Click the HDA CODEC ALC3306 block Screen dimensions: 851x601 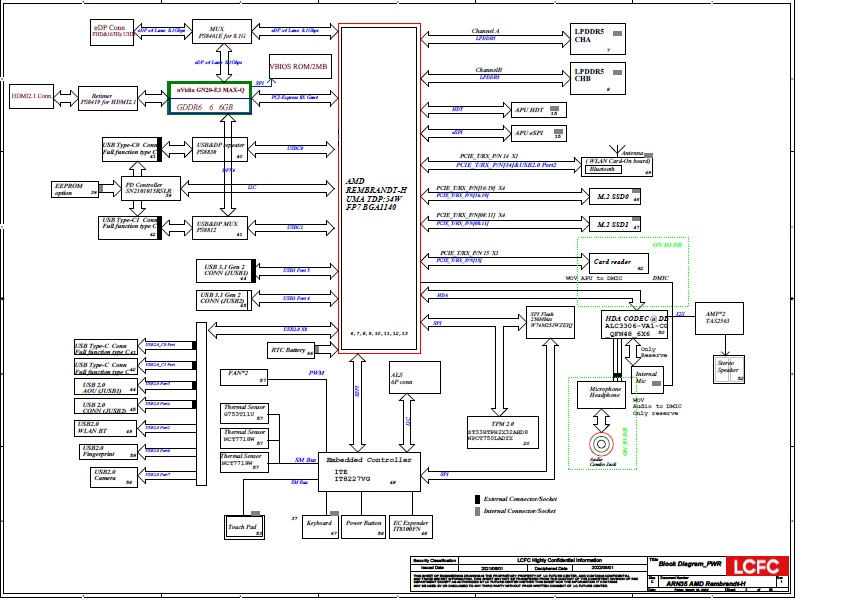coord(634,325)
